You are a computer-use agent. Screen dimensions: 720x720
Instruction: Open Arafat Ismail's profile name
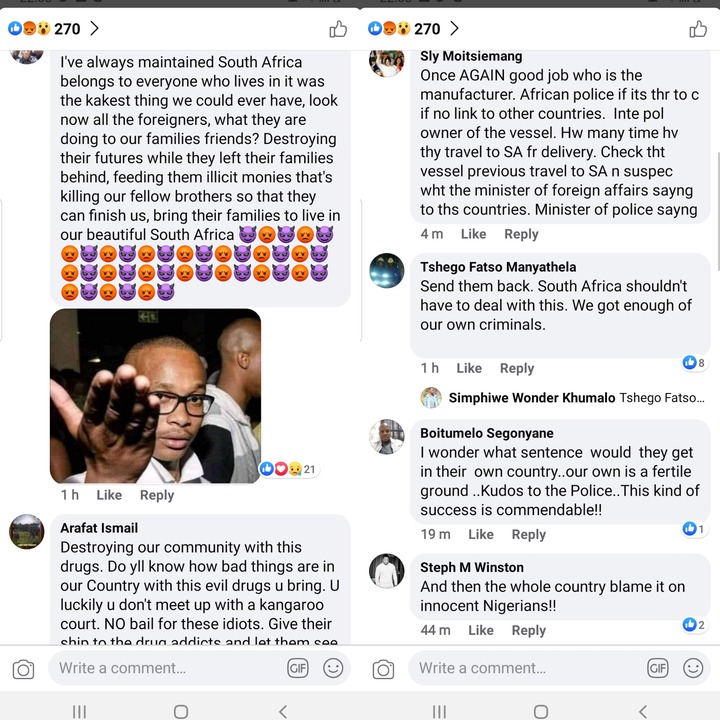pos(99,528)
